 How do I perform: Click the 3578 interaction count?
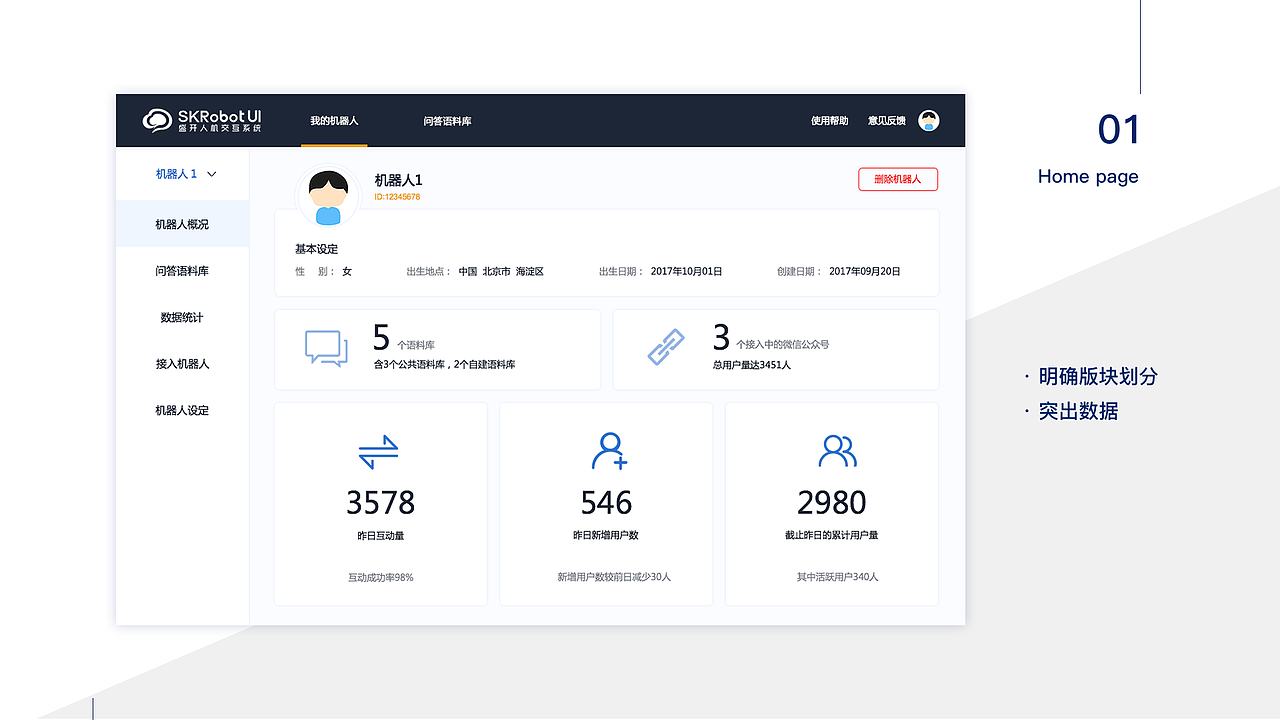380,502
